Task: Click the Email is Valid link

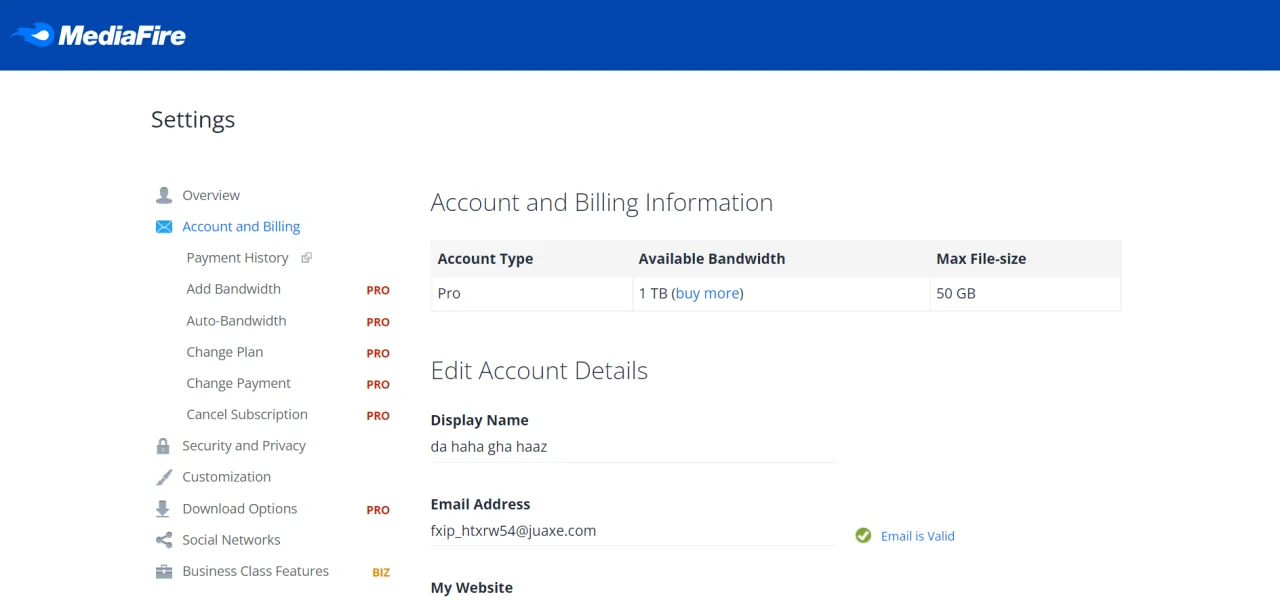Action: pyautogui.click(x=918, y=536)
